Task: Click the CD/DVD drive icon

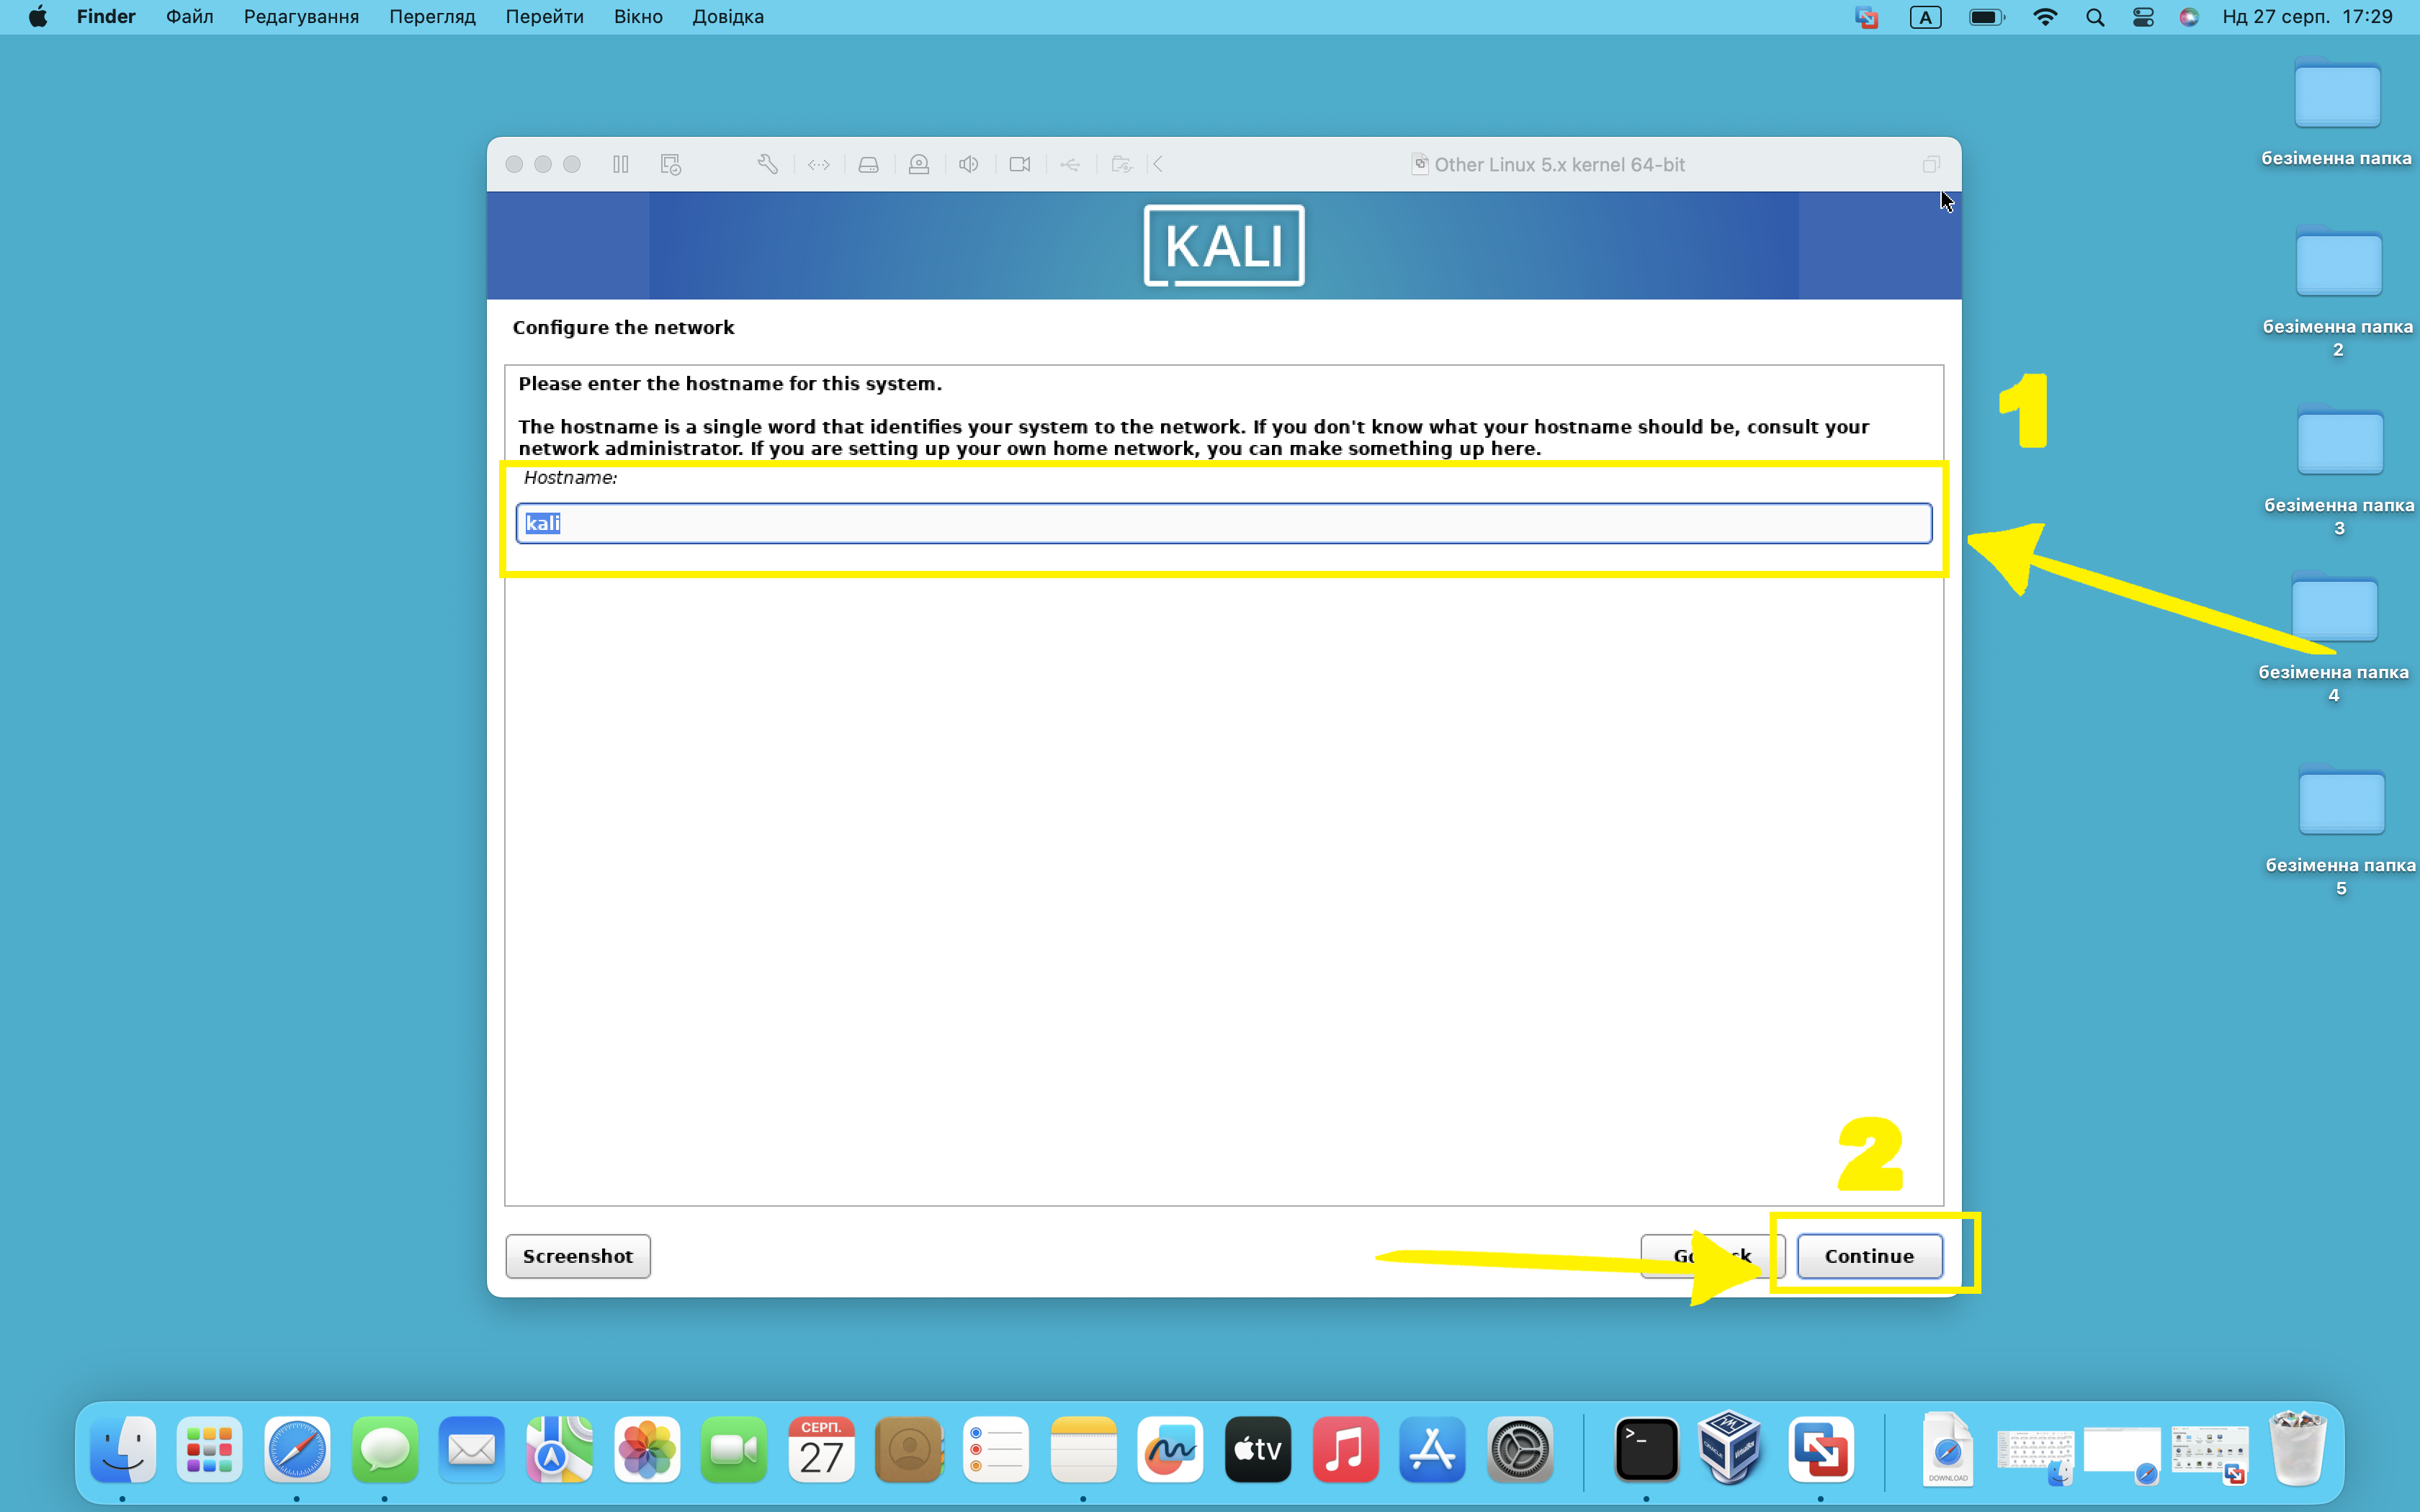Action: point(918,164)
